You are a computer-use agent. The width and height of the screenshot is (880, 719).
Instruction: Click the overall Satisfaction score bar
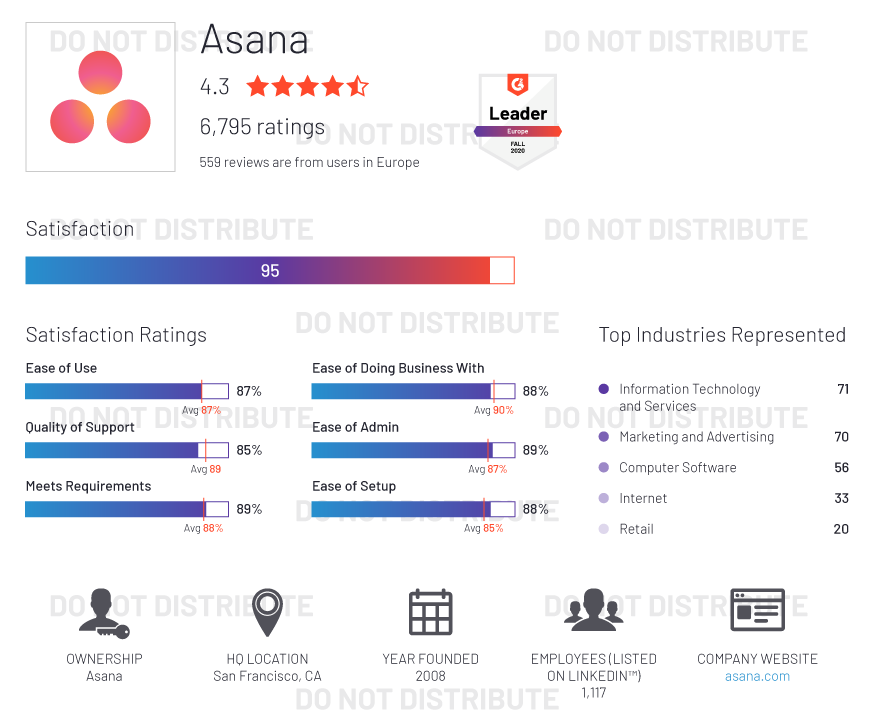pyautogui.click(x=269, y=271)
